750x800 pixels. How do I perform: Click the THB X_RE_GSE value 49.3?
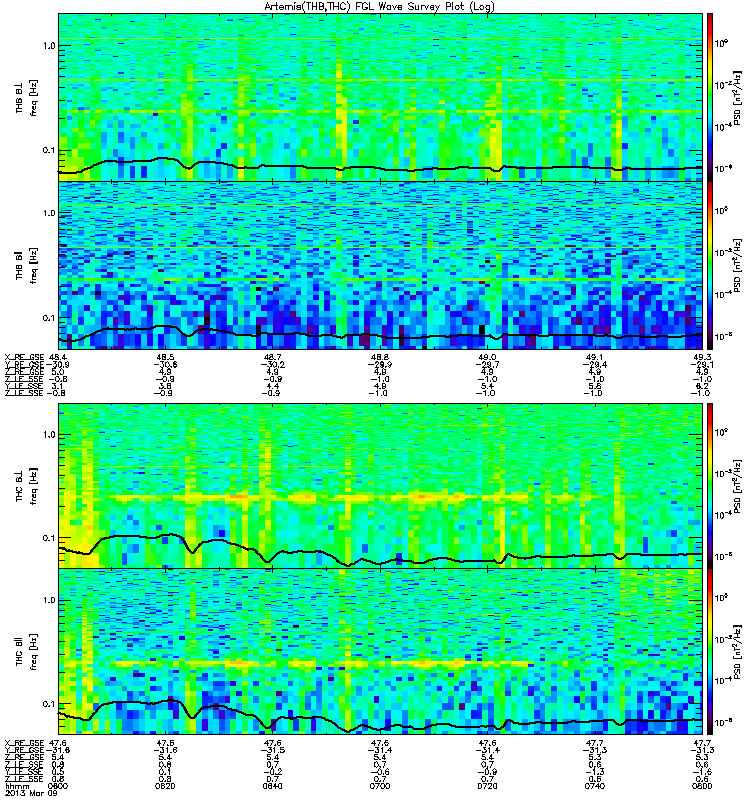click(x=703, y=357)
